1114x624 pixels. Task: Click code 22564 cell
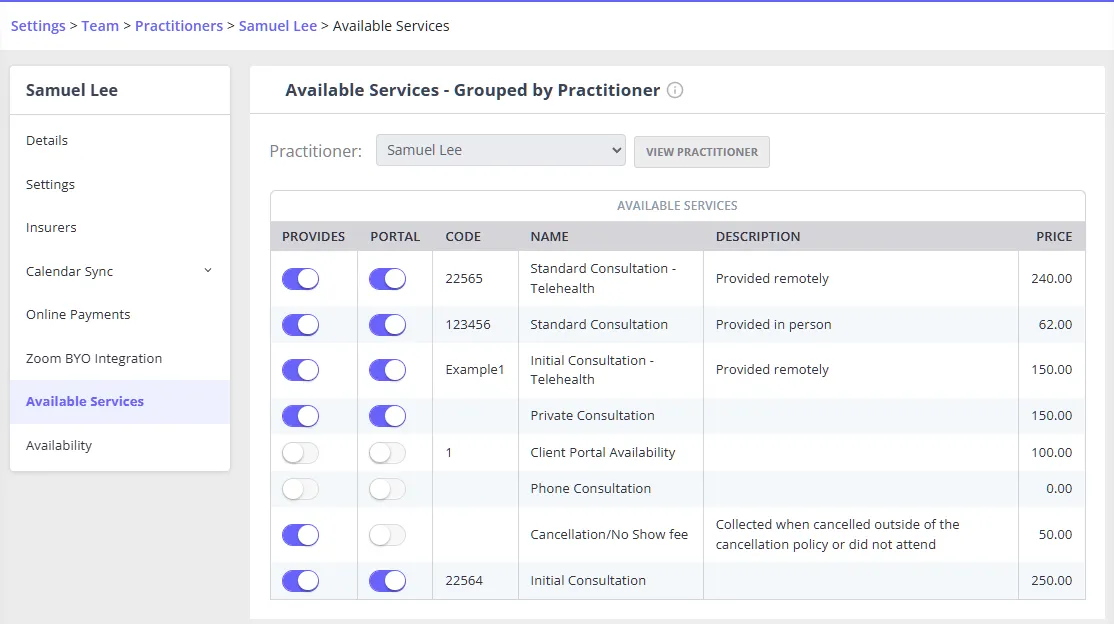(x=464, y=581)
